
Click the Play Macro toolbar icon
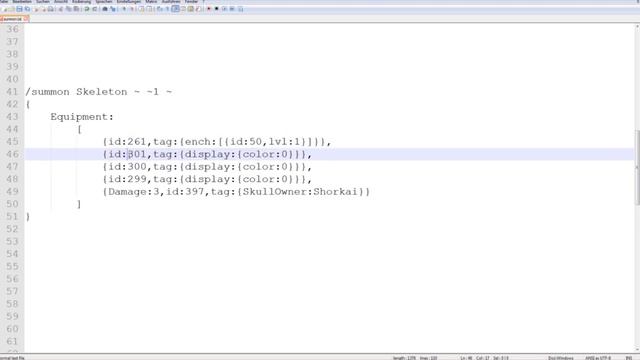[x=224, y=9]
